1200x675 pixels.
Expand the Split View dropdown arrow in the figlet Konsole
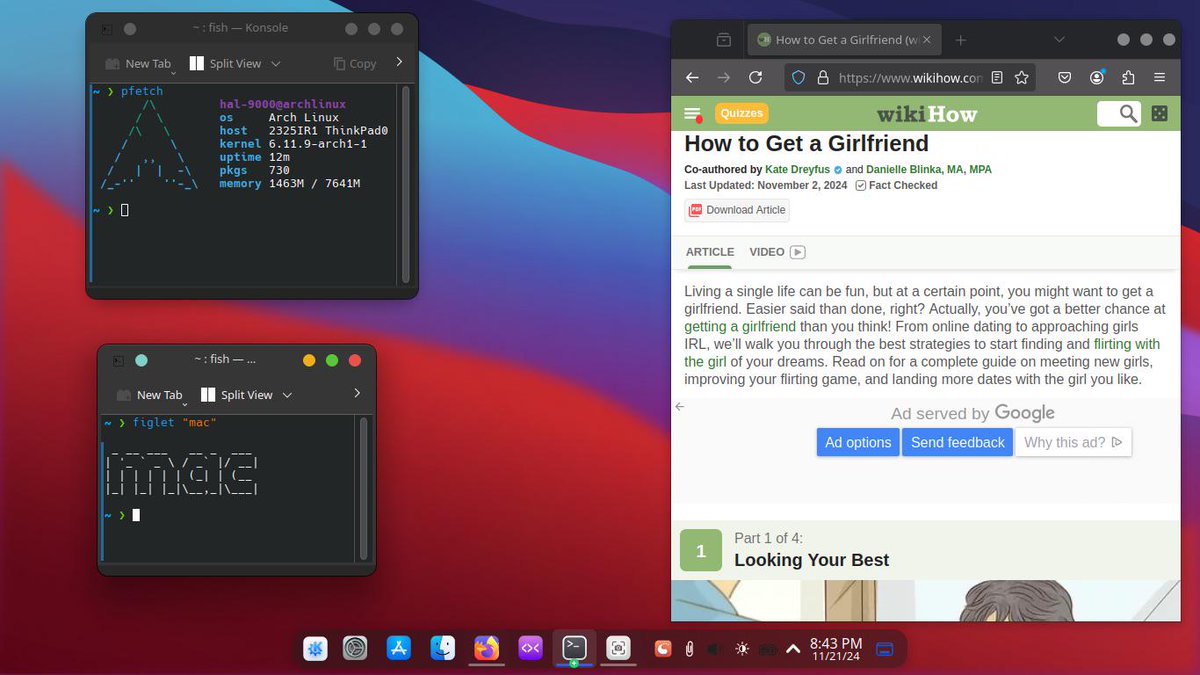pyautogui.click(x=287, y=395)
